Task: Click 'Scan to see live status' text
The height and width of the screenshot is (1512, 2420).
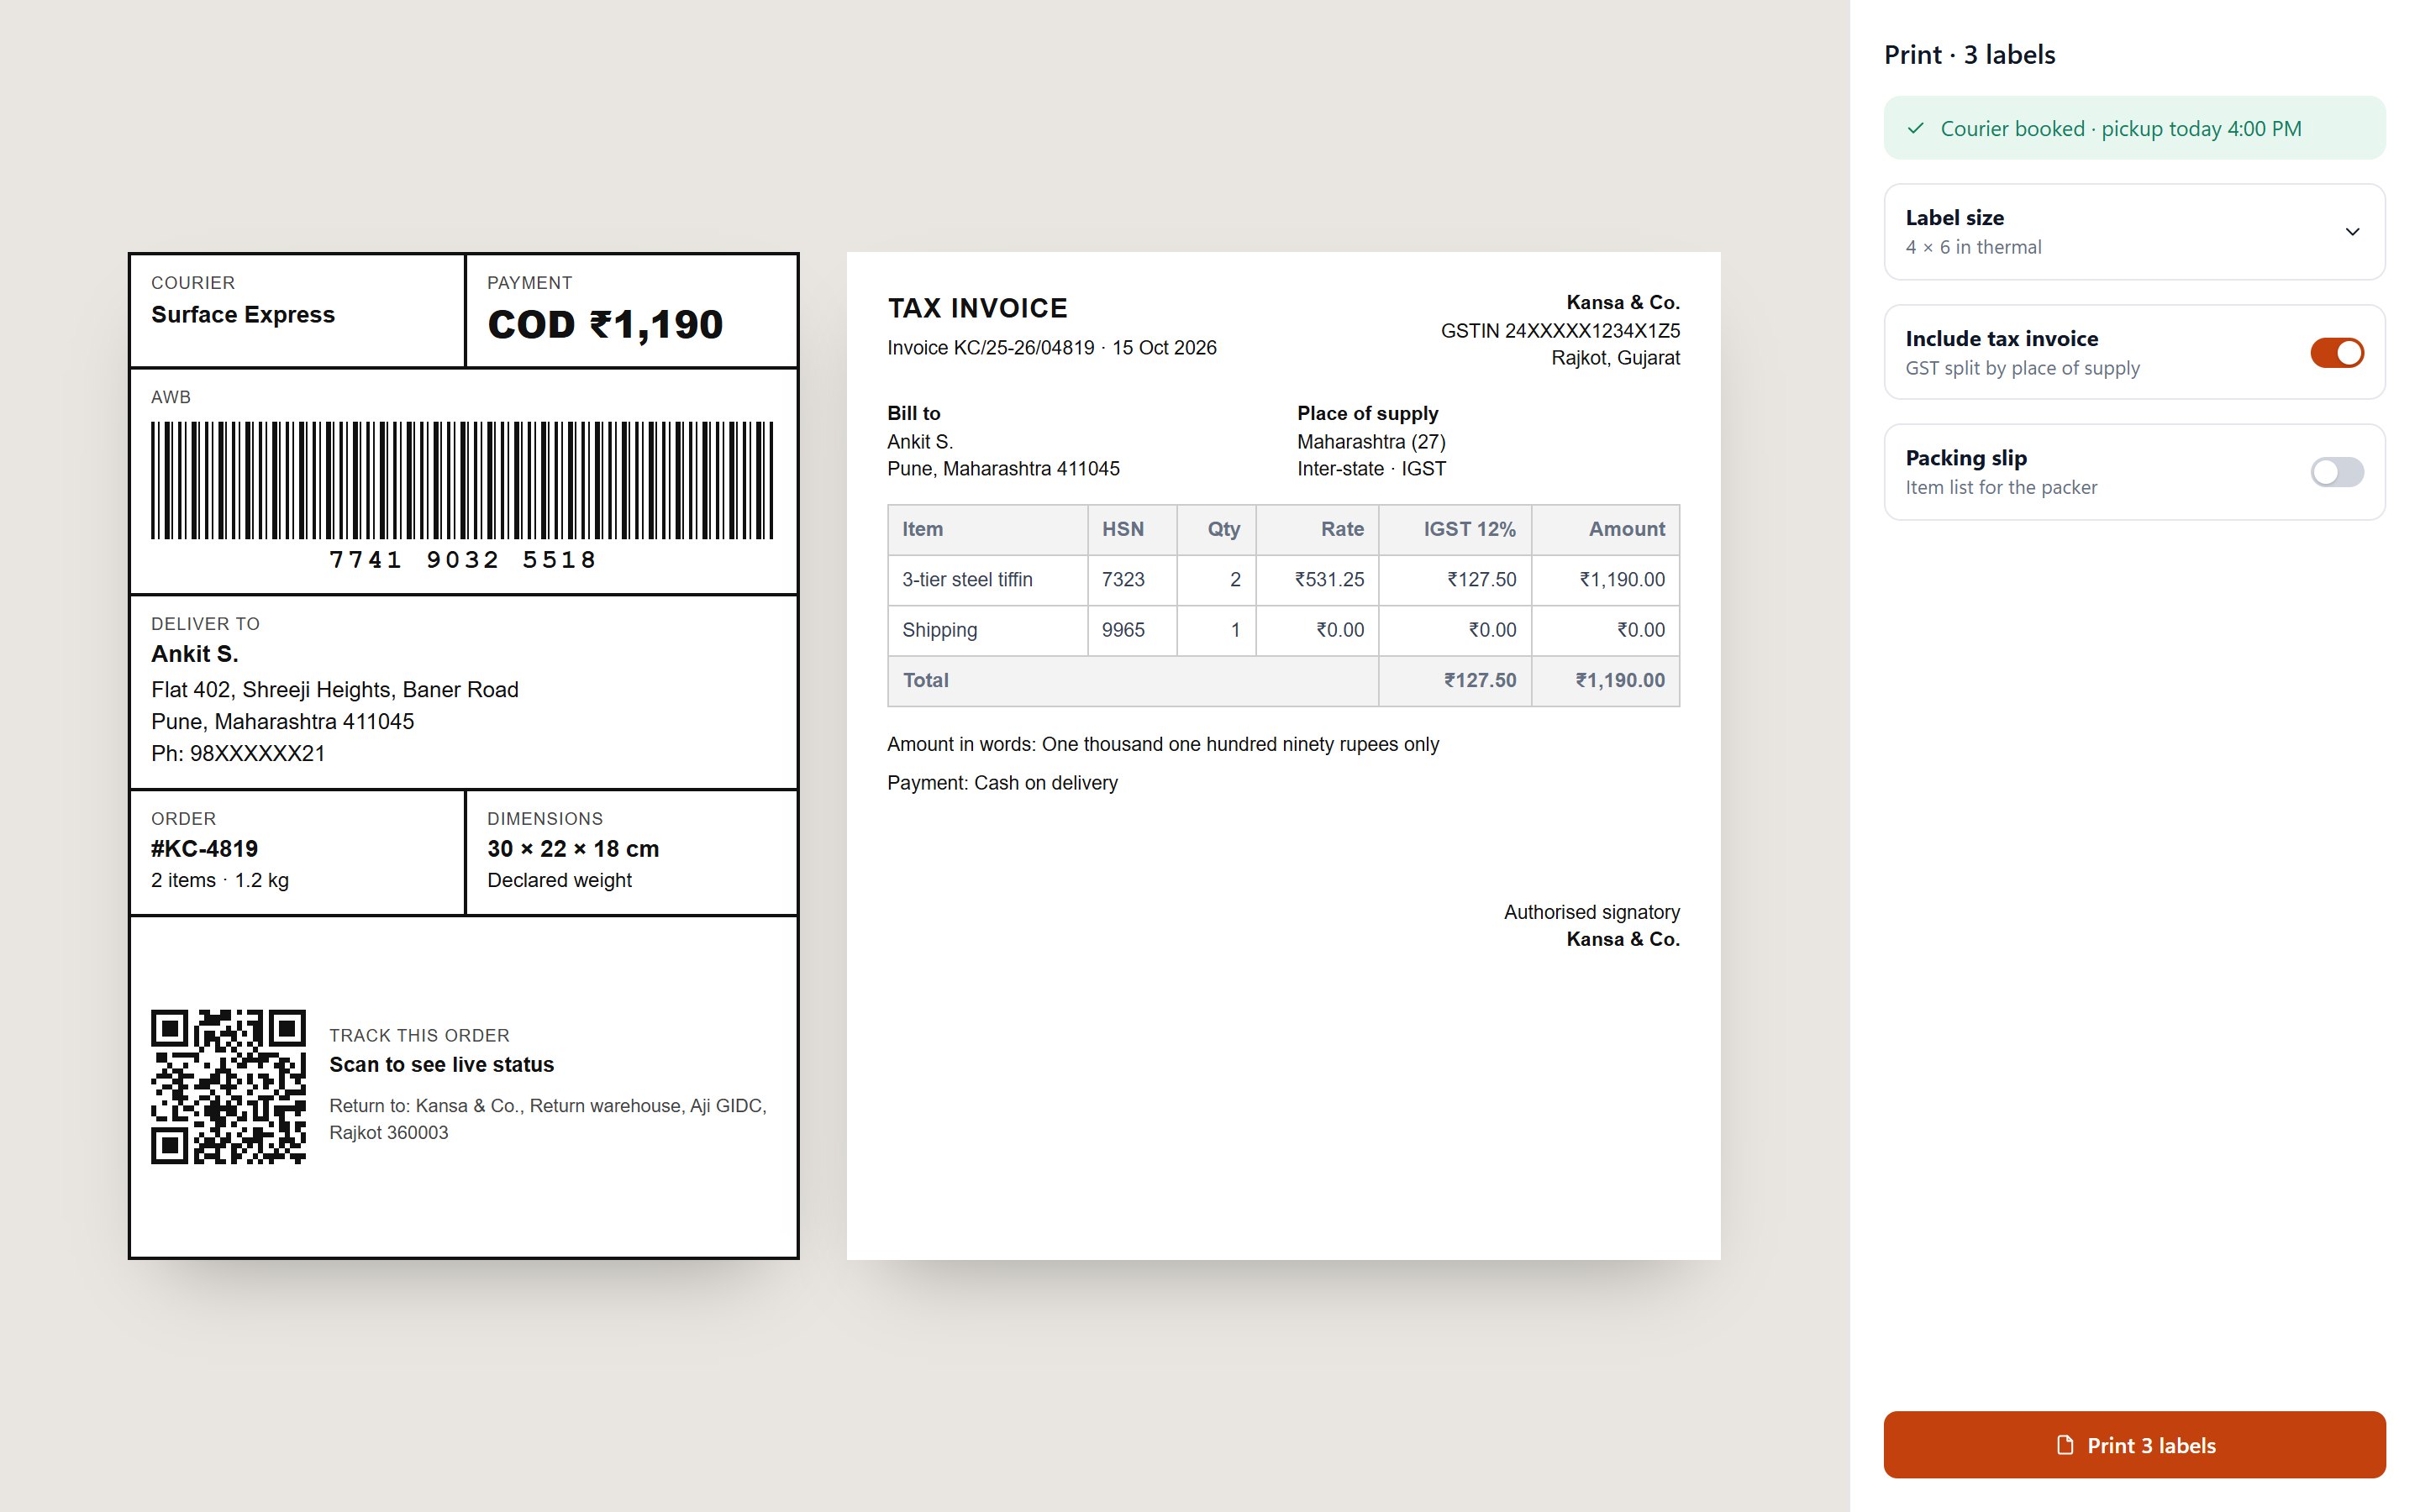Action: click(x=441, y=1065)
